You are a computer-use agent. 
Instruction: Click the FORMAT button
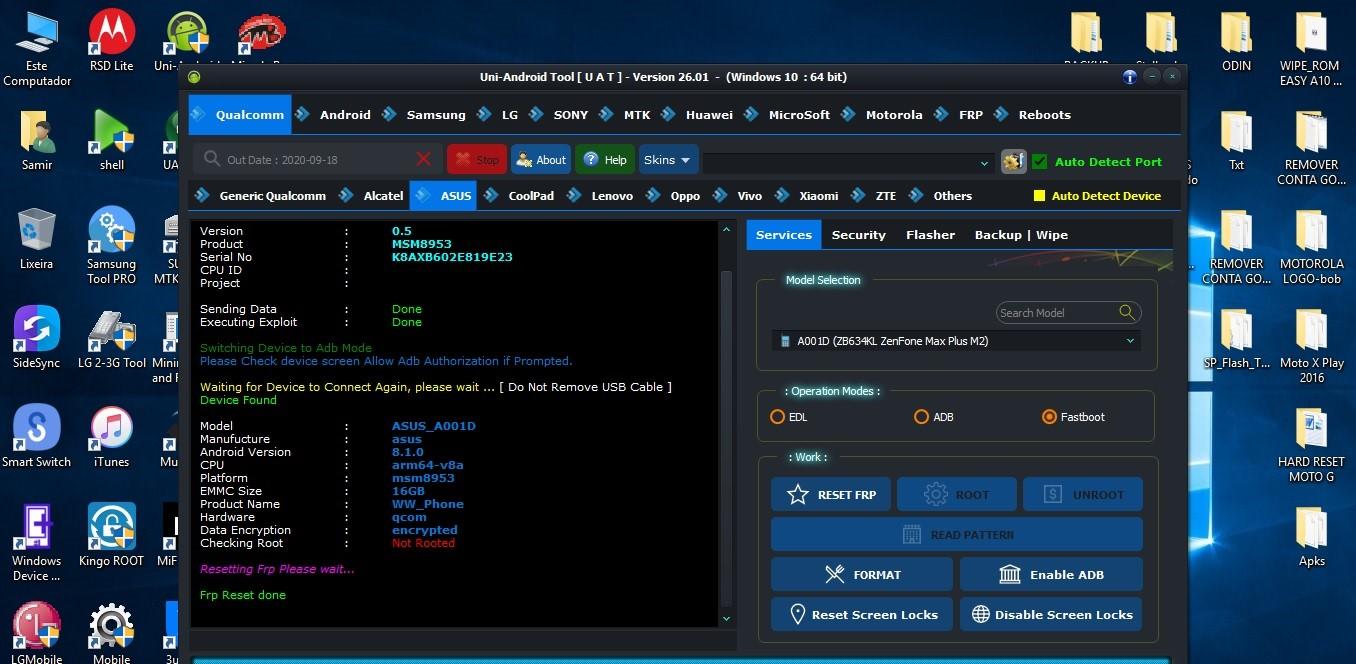click(x=862, y=575)
